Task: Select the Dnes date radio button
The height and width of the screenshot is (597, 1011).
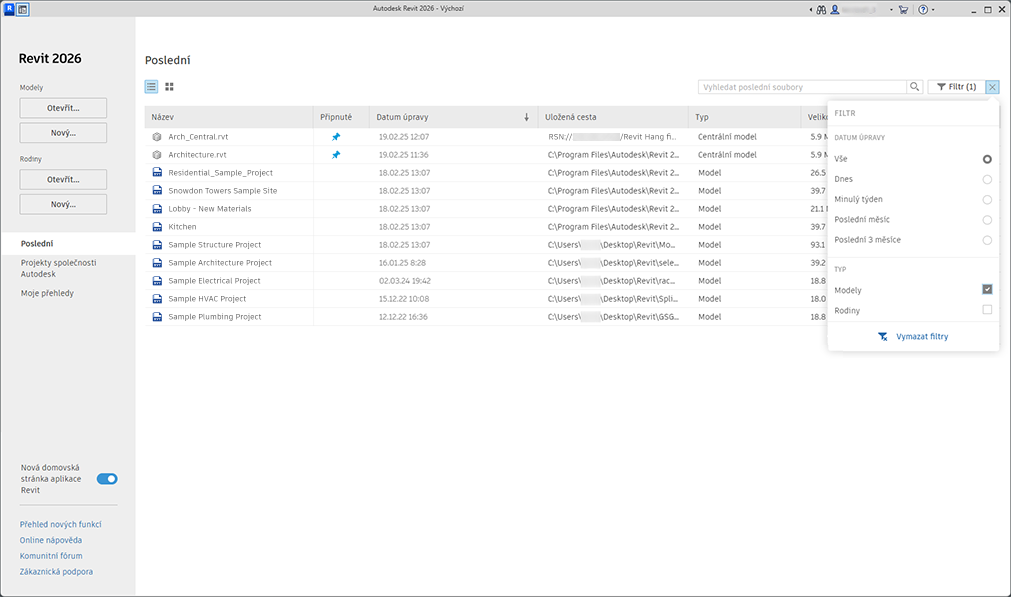Action: [987, 179]
